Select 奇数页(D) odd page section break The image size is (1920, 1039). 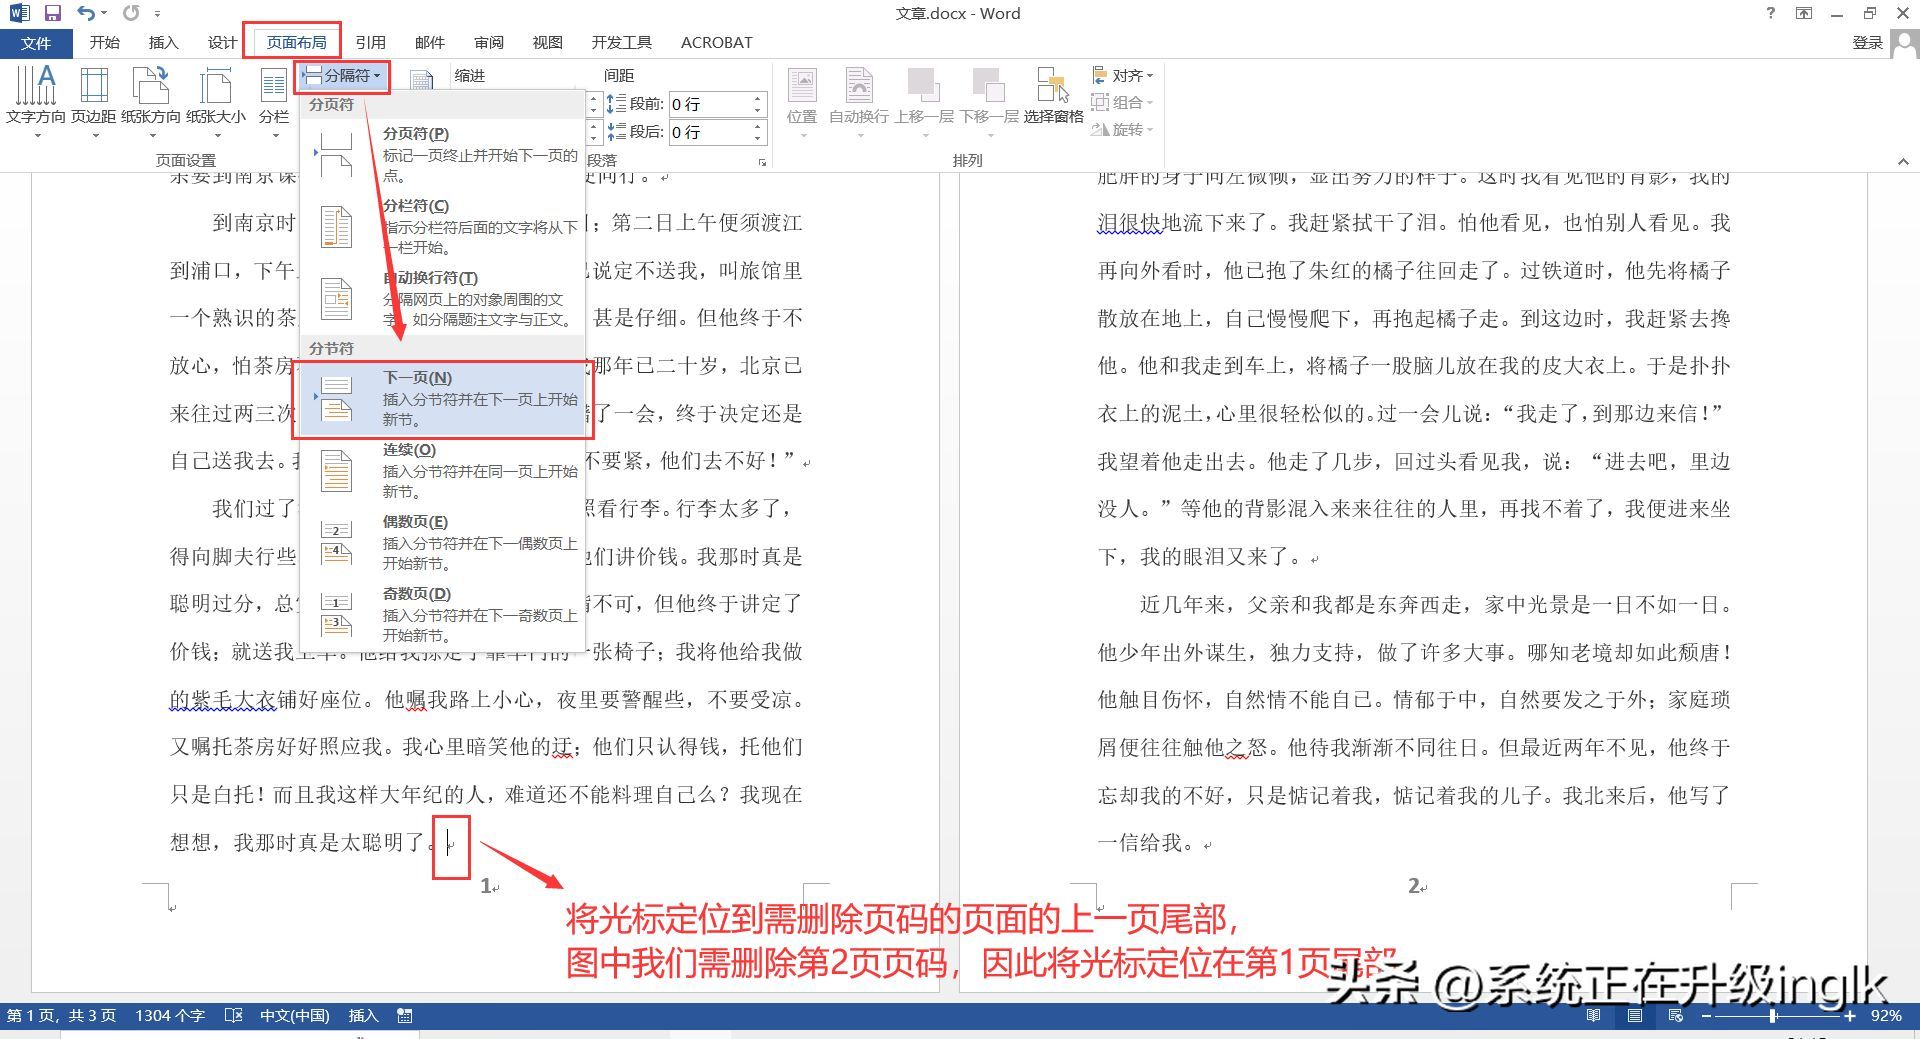click(x=443, y=614)
